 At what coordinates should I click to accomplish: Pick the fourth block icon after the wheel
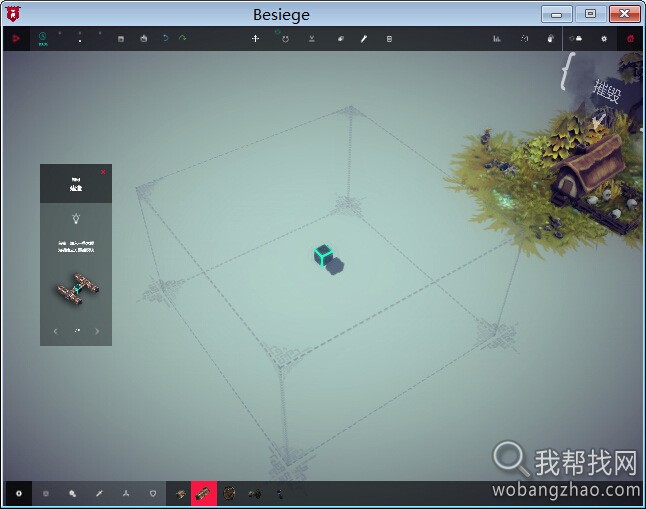click(x=255, y=493)
